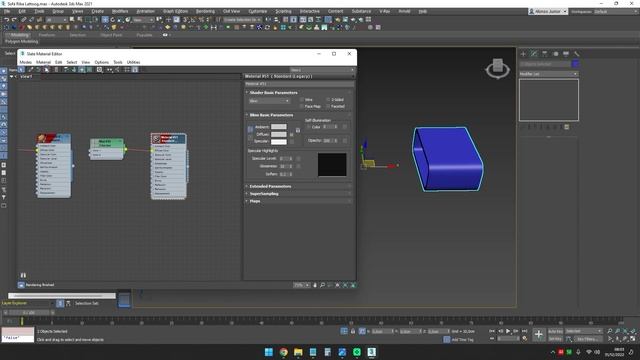Click the Auto Key button
Viewport: 640px width, 360px height.
[555, 331]
